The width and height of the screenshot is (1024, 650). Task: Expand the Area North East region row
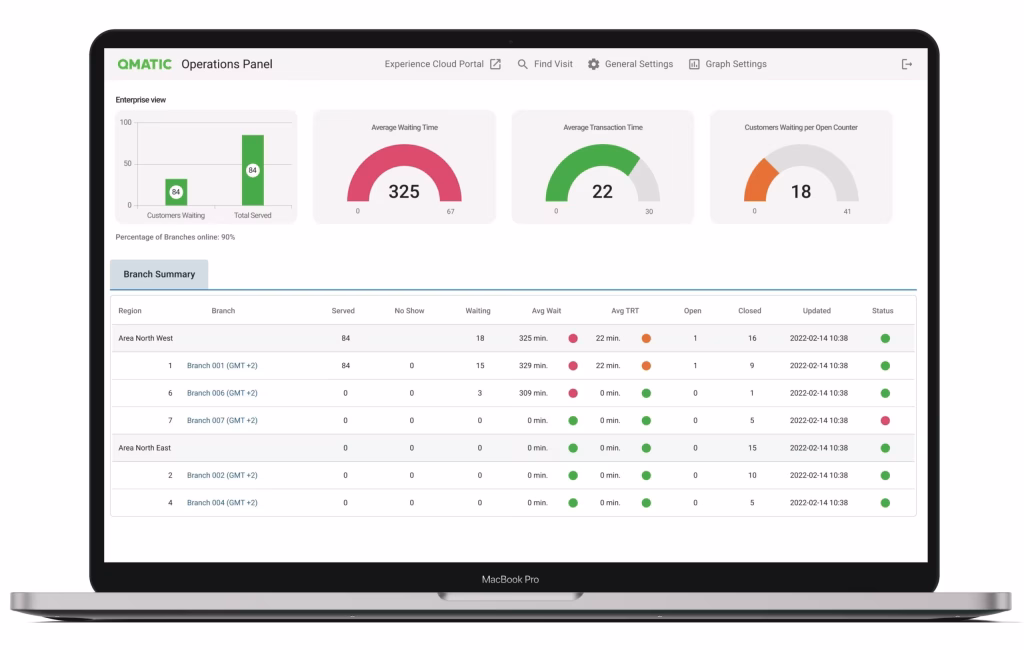pos(145,448)
